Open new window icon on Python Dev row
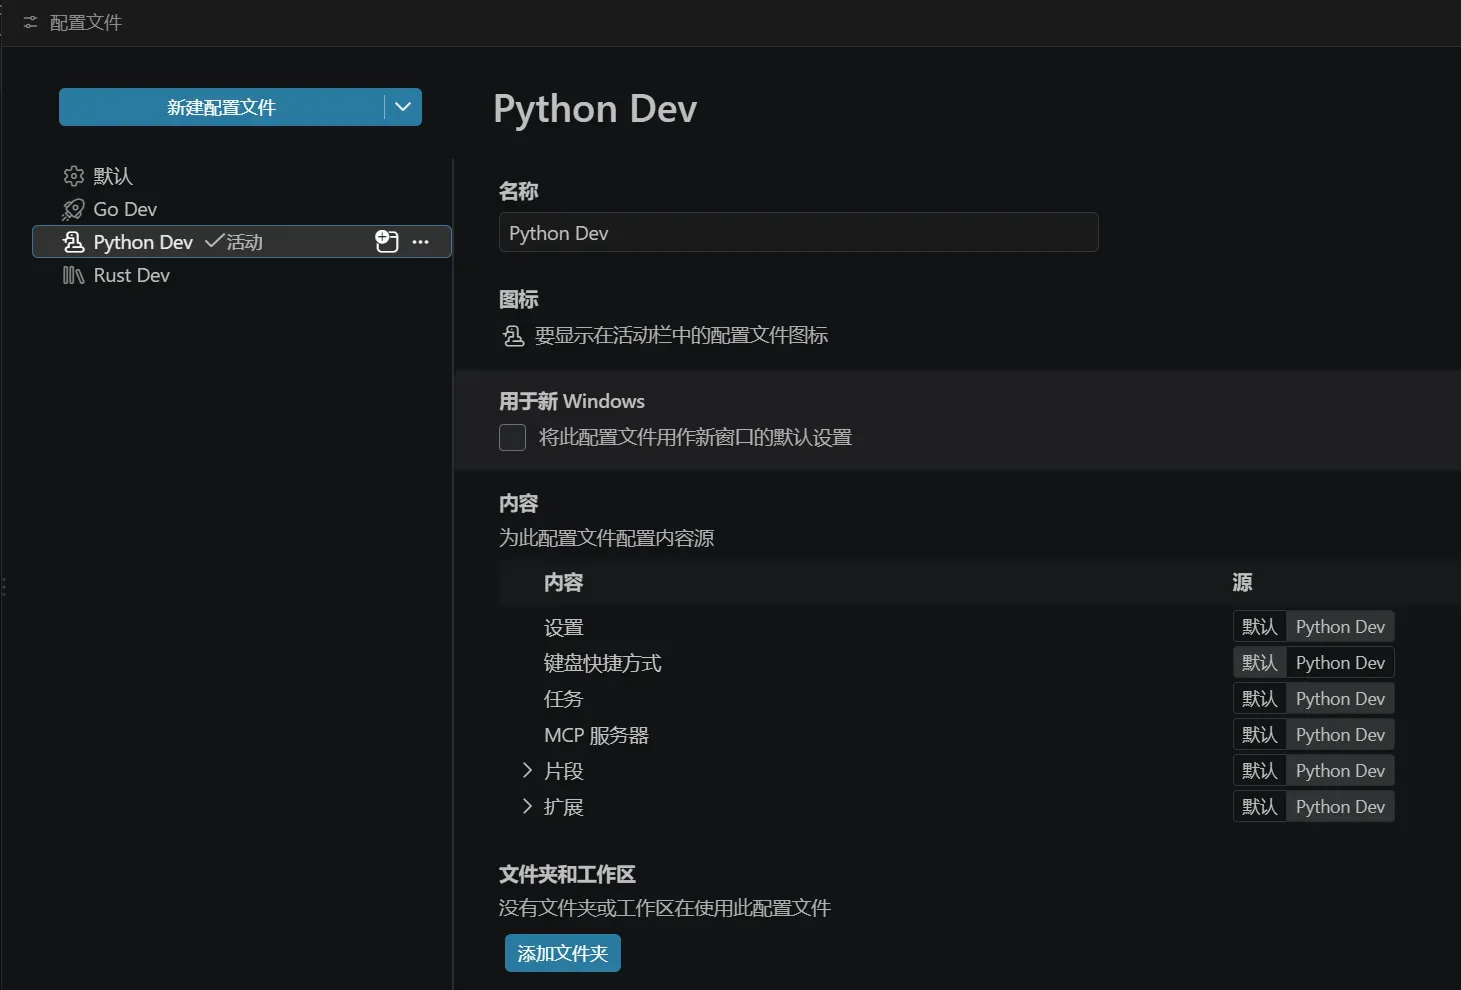 [x=387, y=241]
